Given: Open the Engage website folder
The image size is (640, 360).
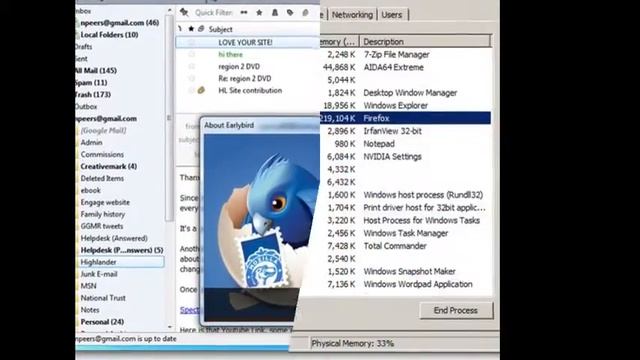Looking at the screenshot, I should 105,202.
